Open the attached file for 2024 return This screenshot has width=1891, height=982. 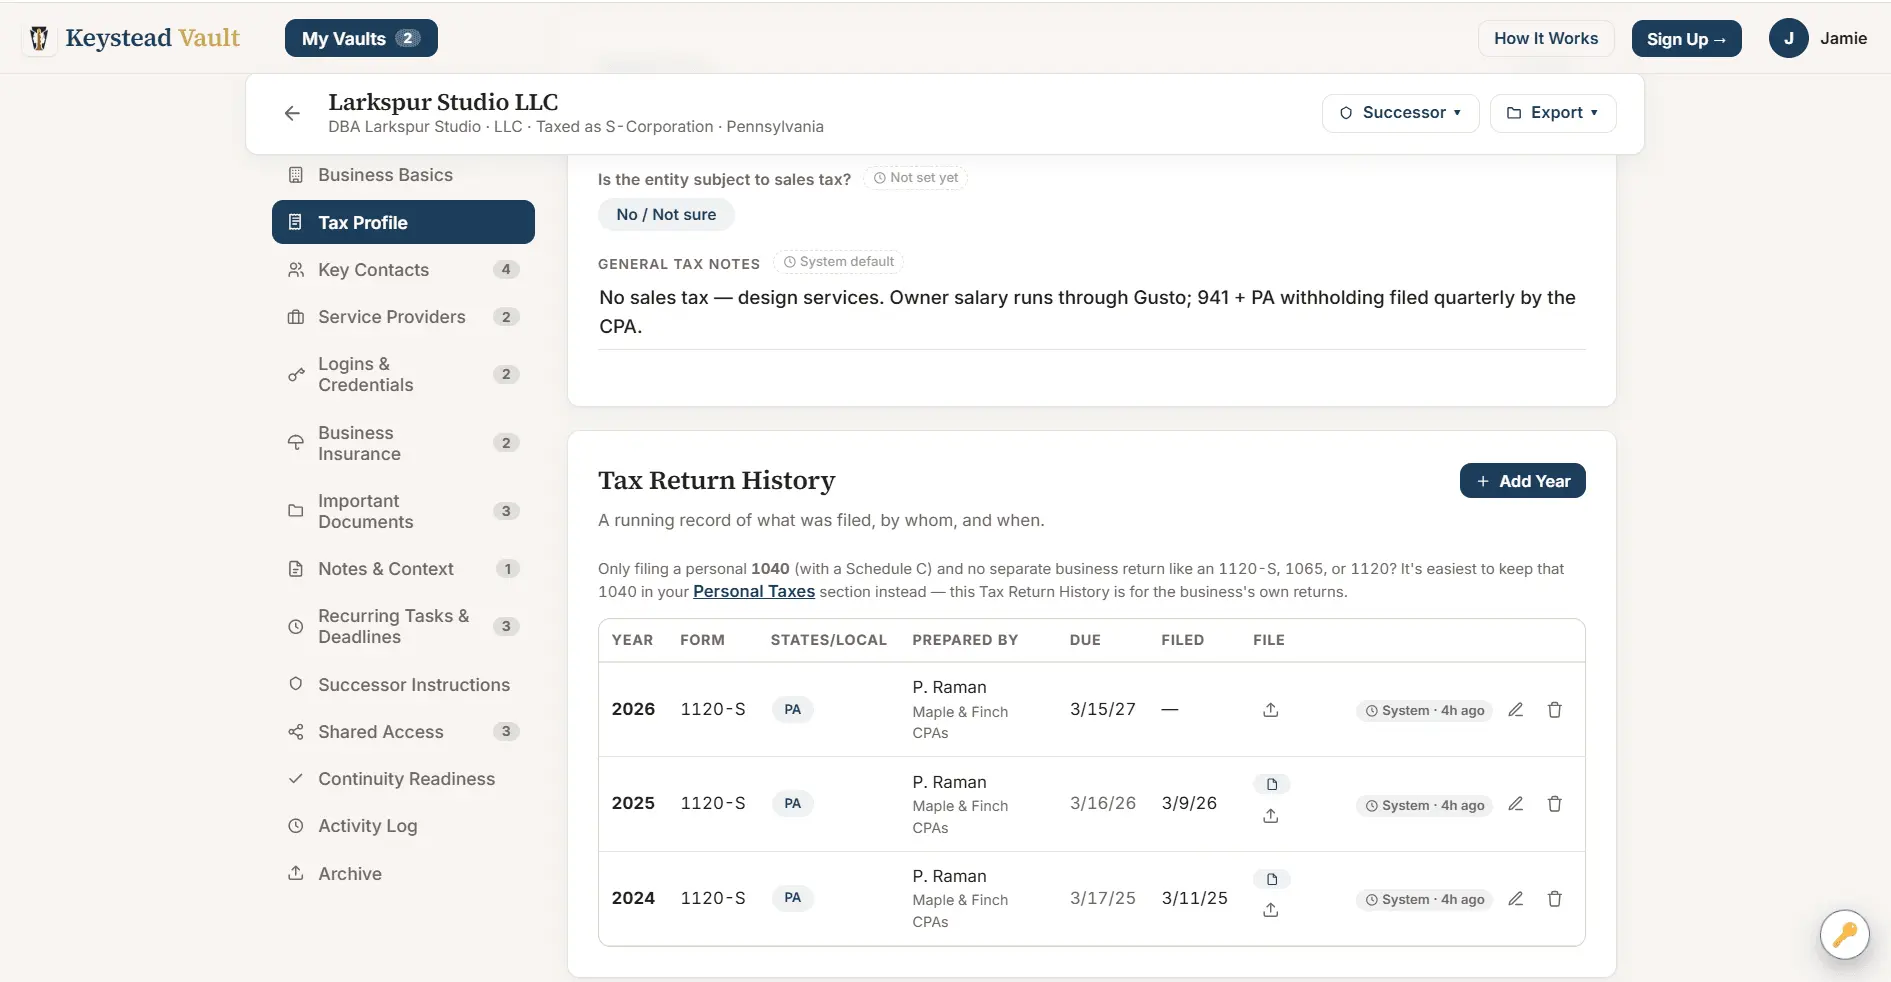(1272, 879)
